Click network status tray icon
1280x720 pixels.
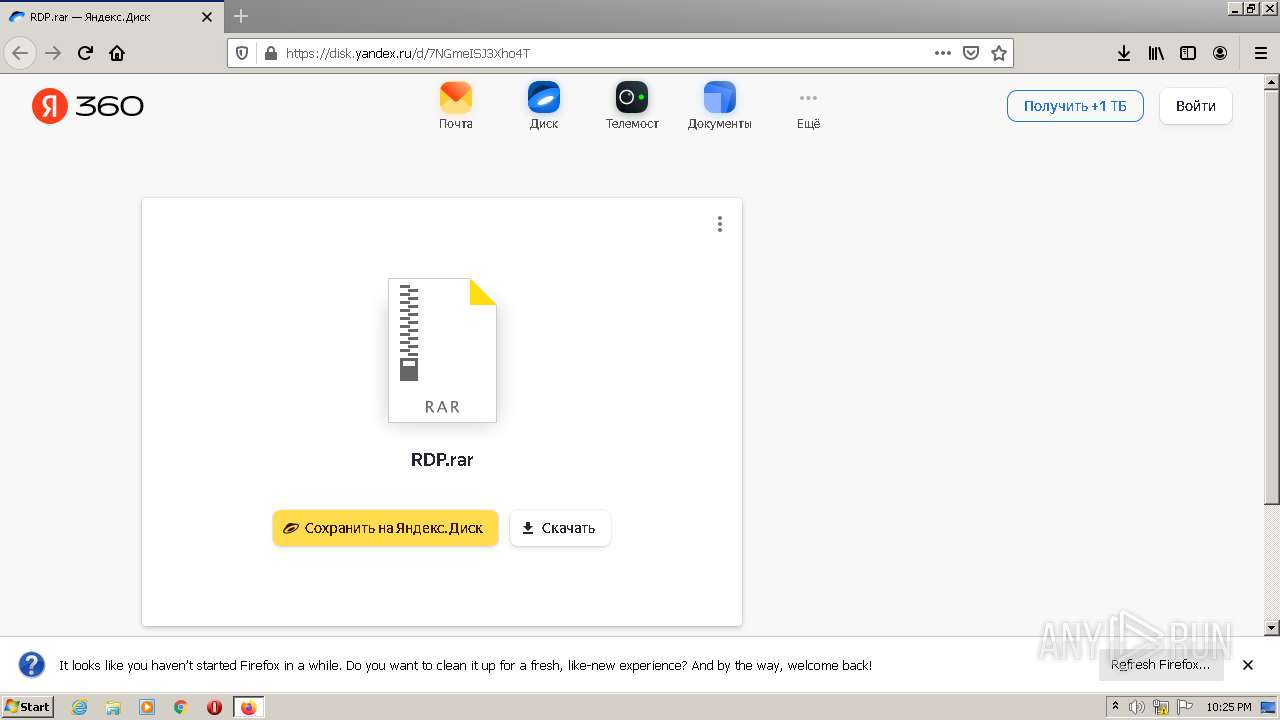(1161, 707)
